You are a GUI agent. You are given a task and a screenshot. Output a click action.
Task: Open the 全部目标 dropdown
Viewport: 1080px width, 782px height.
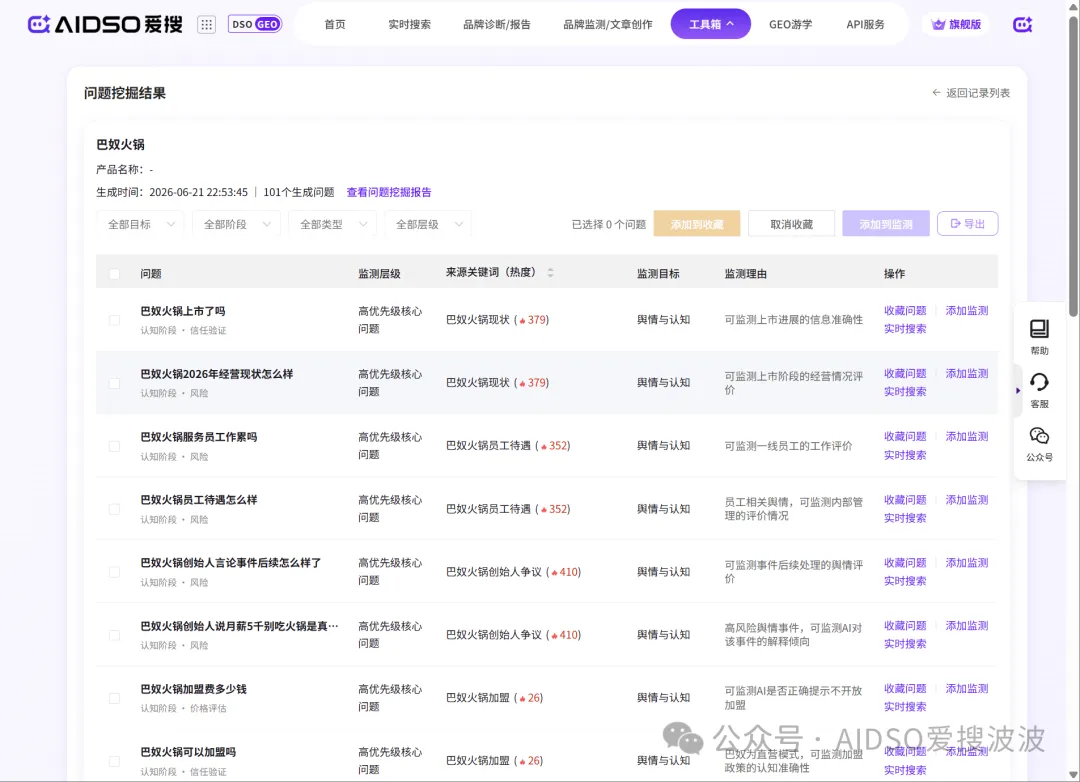tap(141, 224)
